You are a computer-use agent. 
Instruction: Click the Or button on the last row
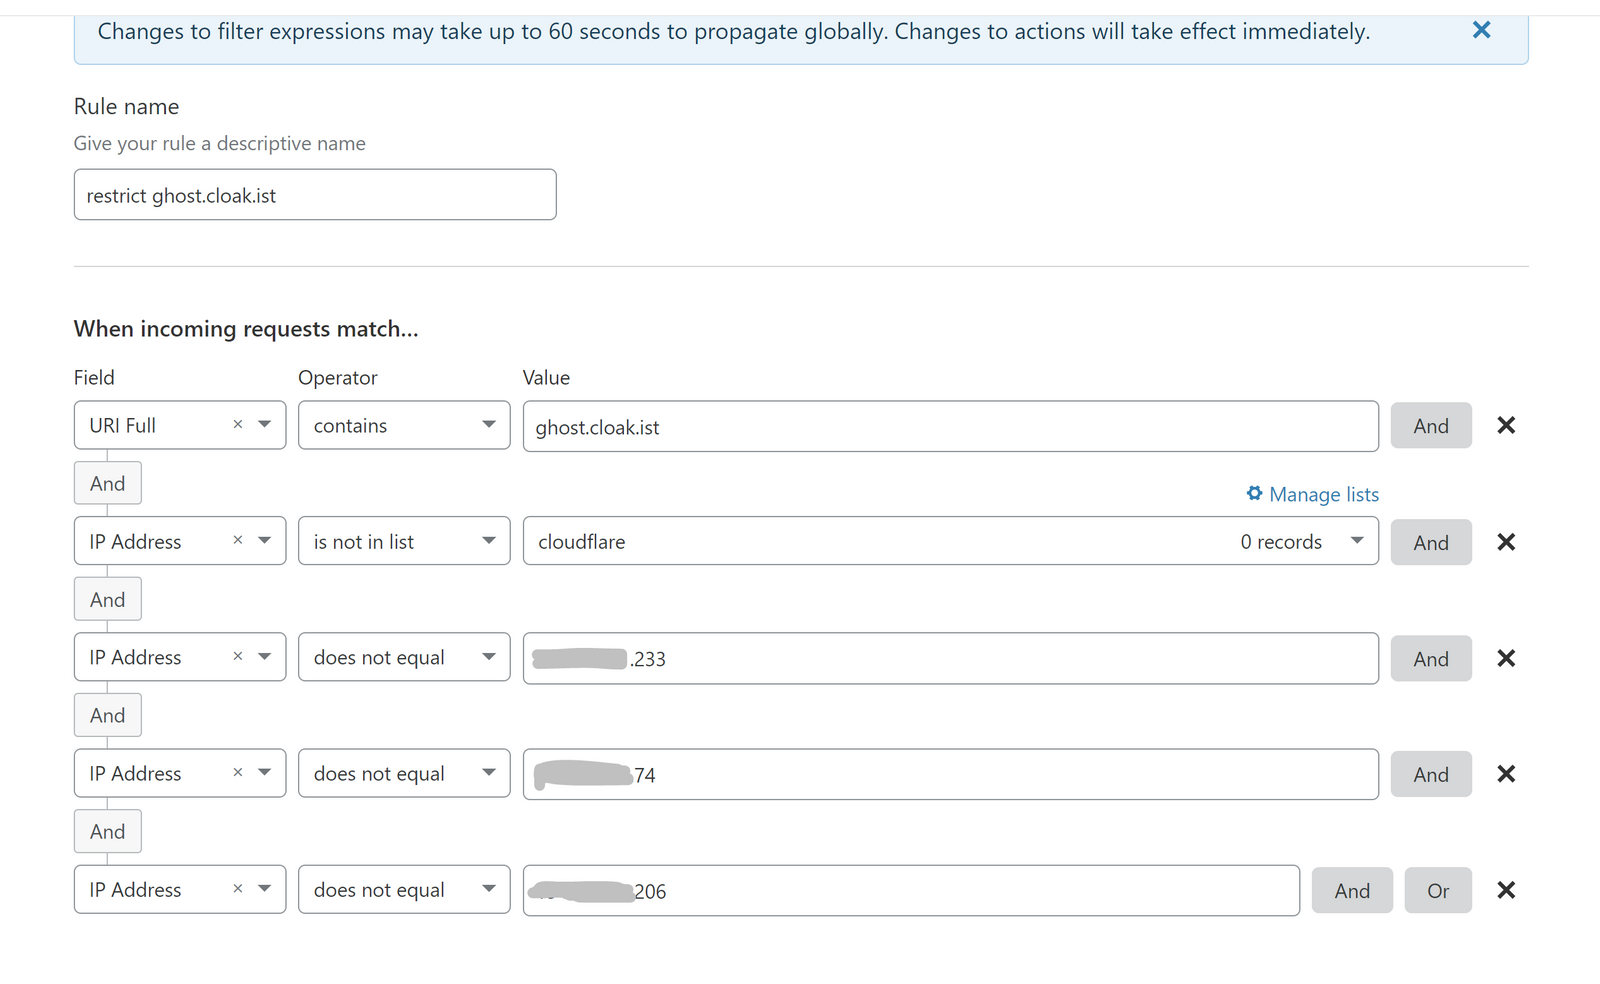coord(1437,890)
